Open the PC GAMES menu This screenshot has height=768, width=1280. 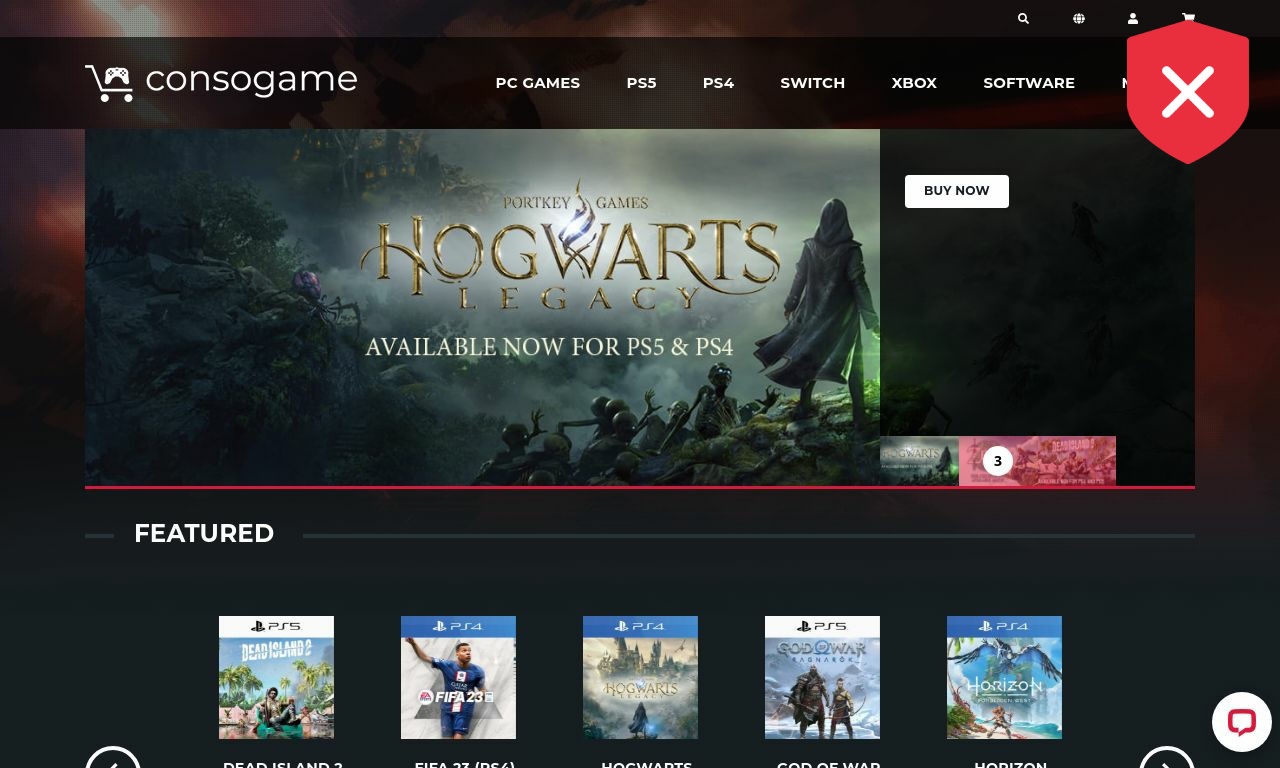(538, 83)
